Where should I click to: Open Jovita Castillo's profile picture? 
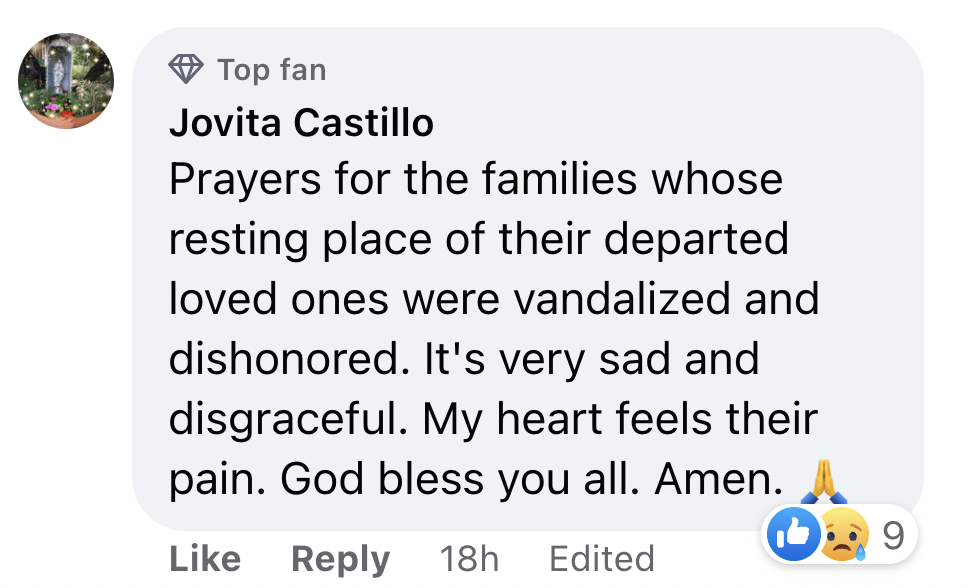66,81
